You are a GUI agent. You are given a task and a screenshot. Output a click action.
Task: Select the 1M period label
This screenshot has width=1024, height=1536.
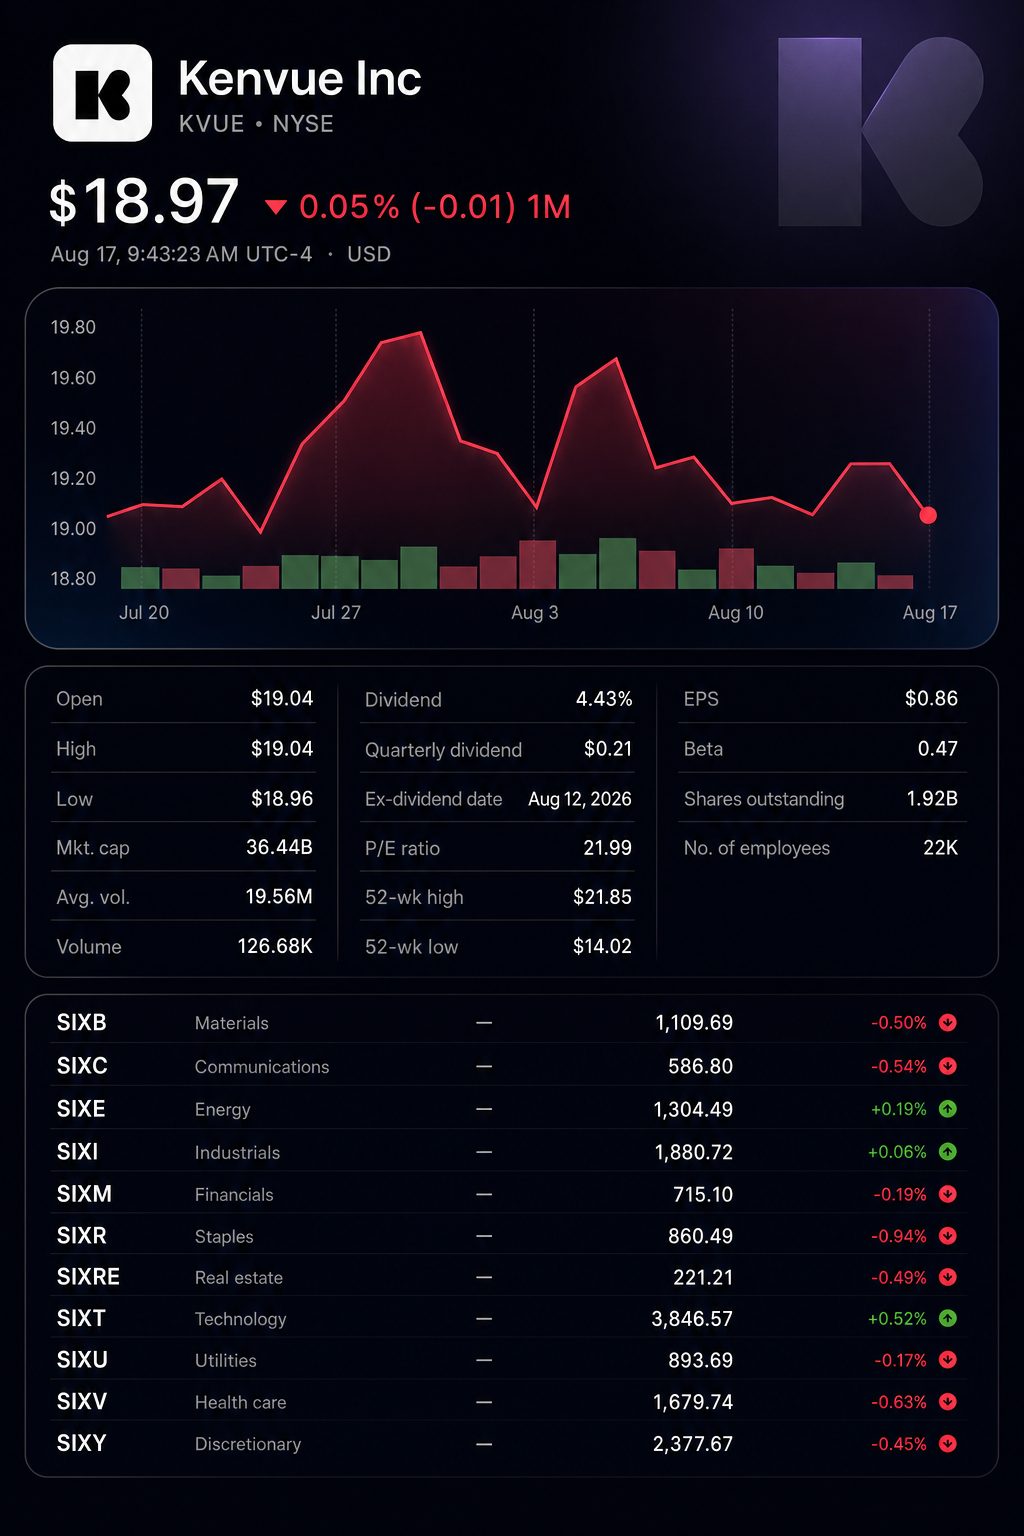[x=549, y=207]
